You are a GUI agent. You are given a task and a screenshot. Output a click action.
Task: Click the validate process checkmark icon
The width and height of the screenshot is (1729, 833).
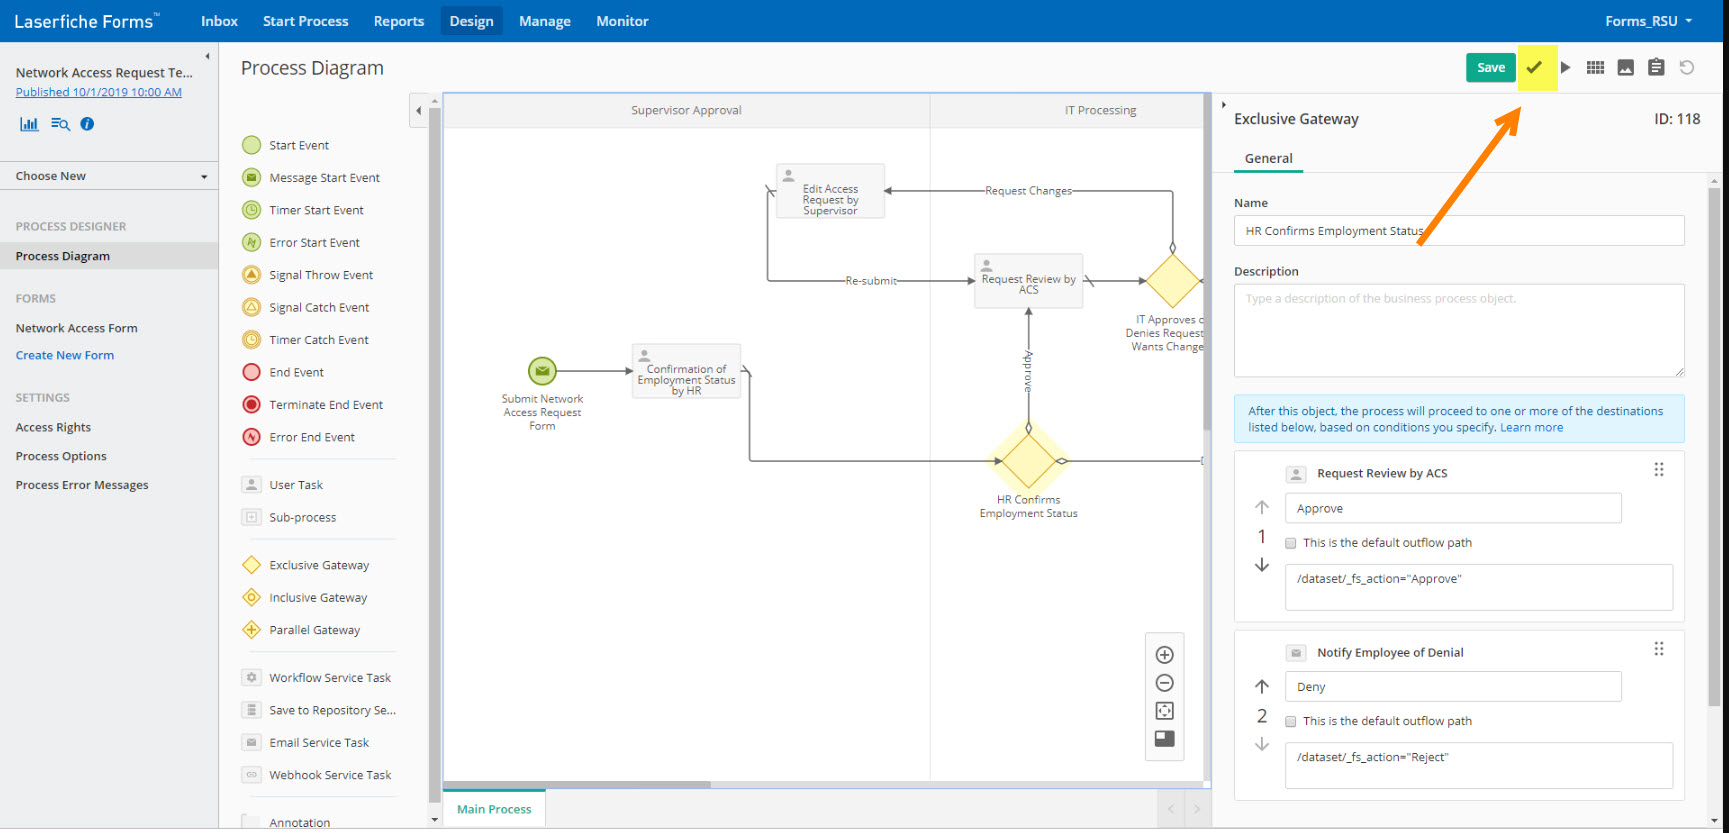pos(1534,68)
